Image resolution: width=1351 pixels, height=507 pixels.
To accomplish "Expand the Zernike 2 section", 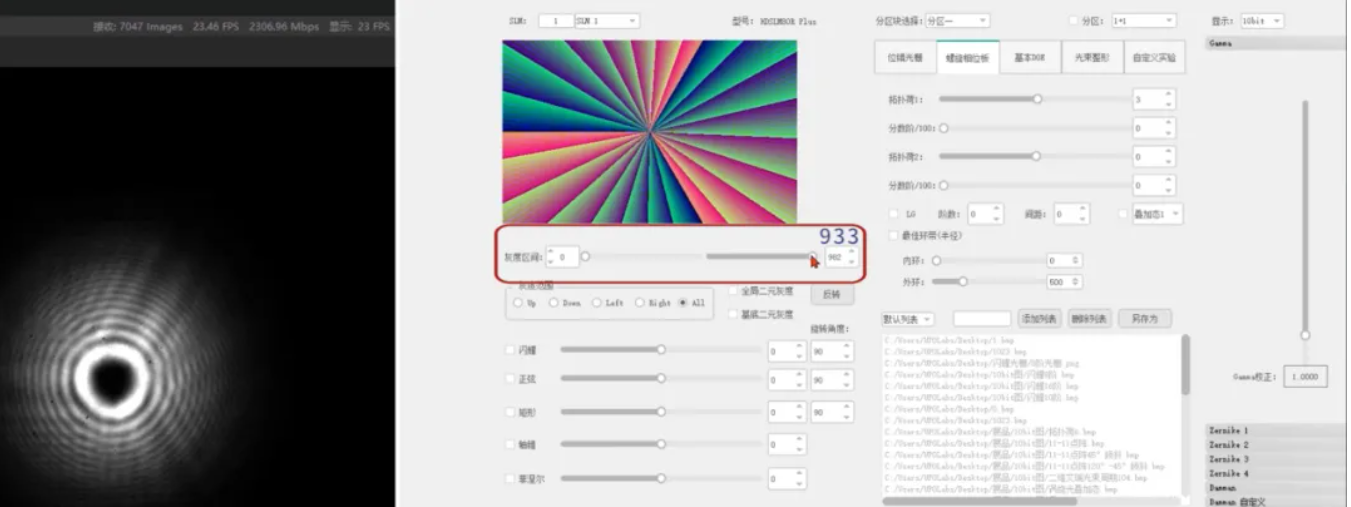I will point(1275,444).
